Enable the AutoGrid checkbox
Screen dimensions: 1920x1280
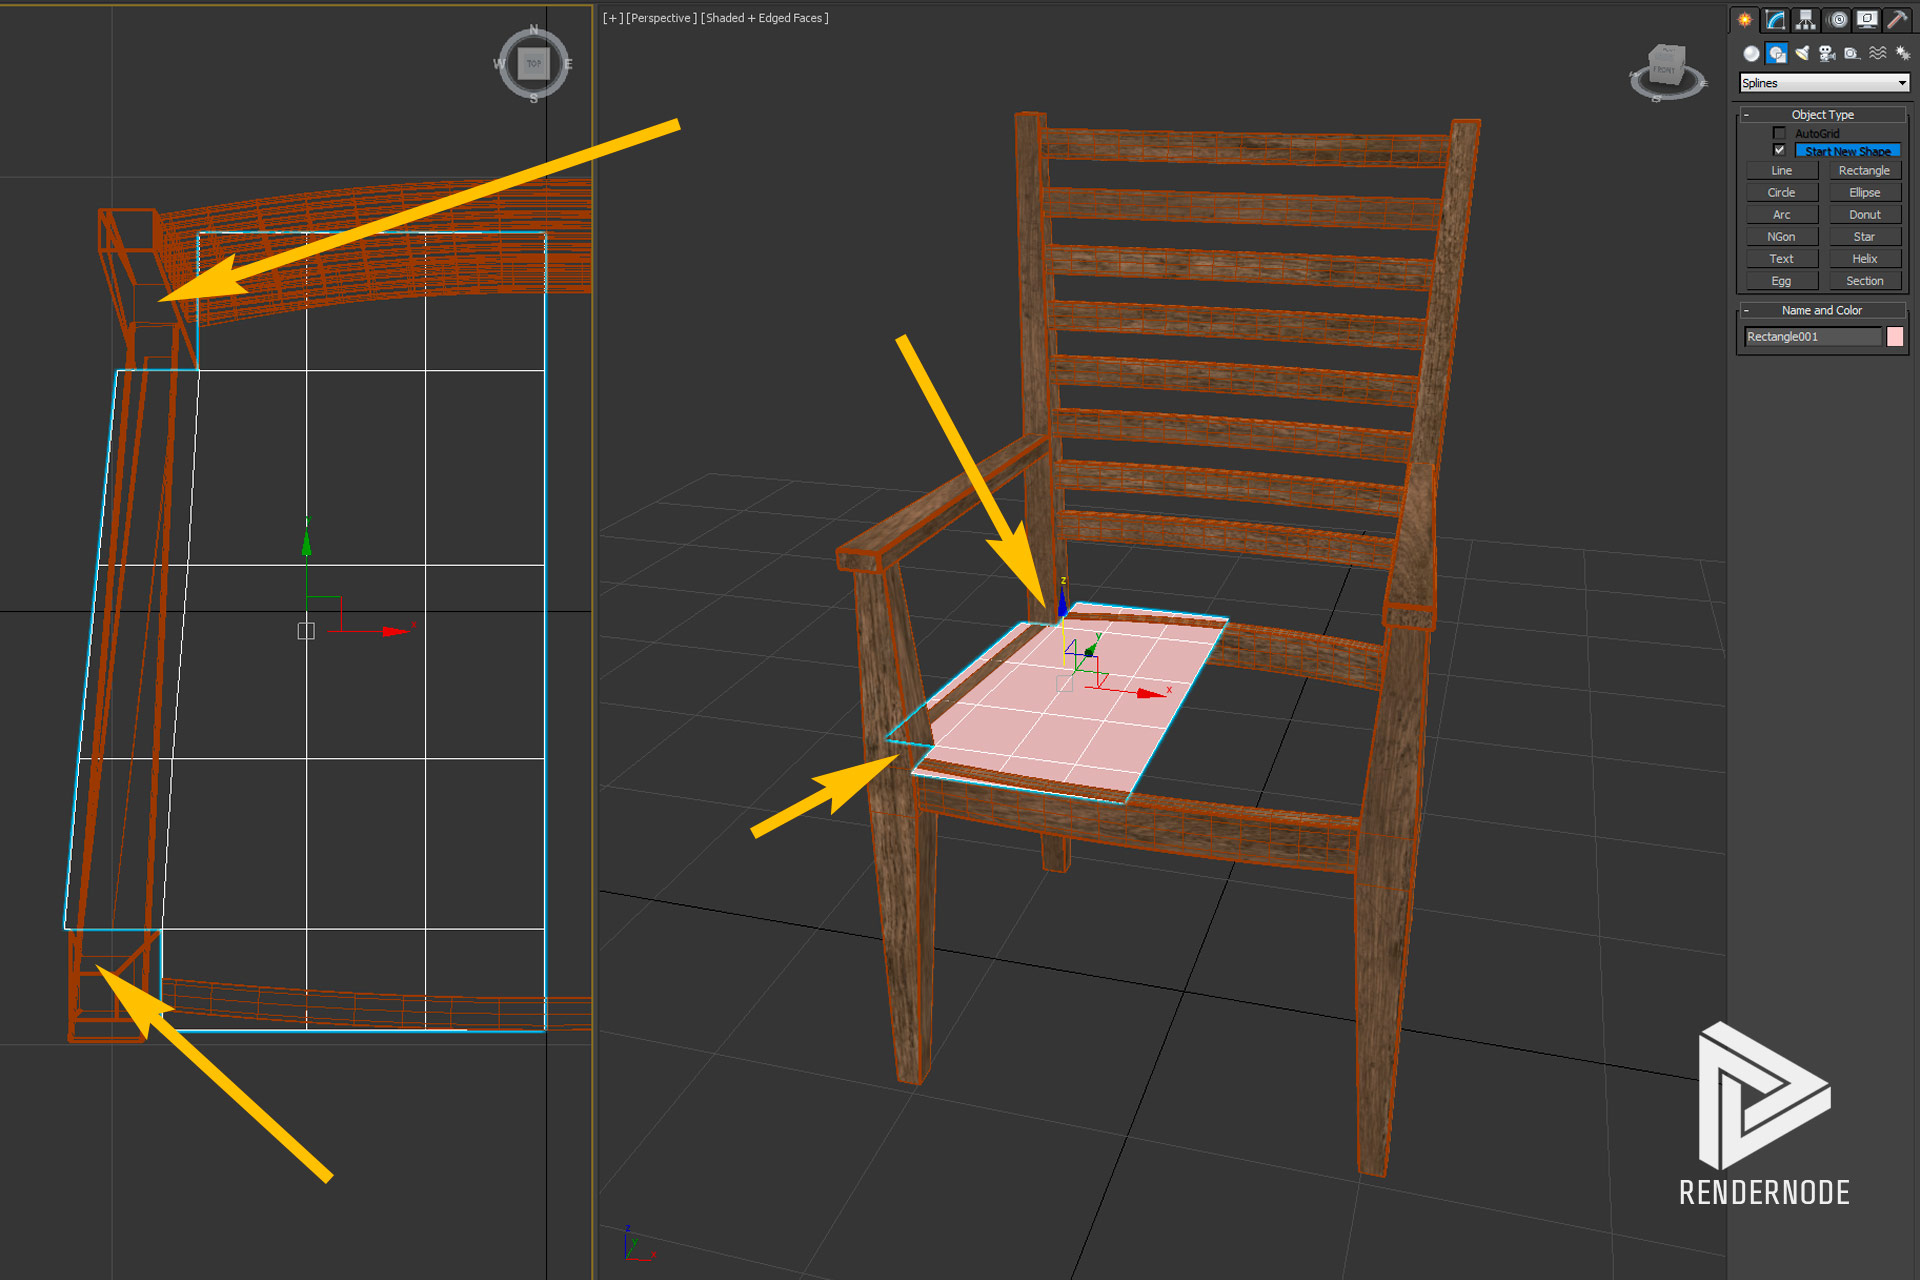click(x=1779, y=133)
